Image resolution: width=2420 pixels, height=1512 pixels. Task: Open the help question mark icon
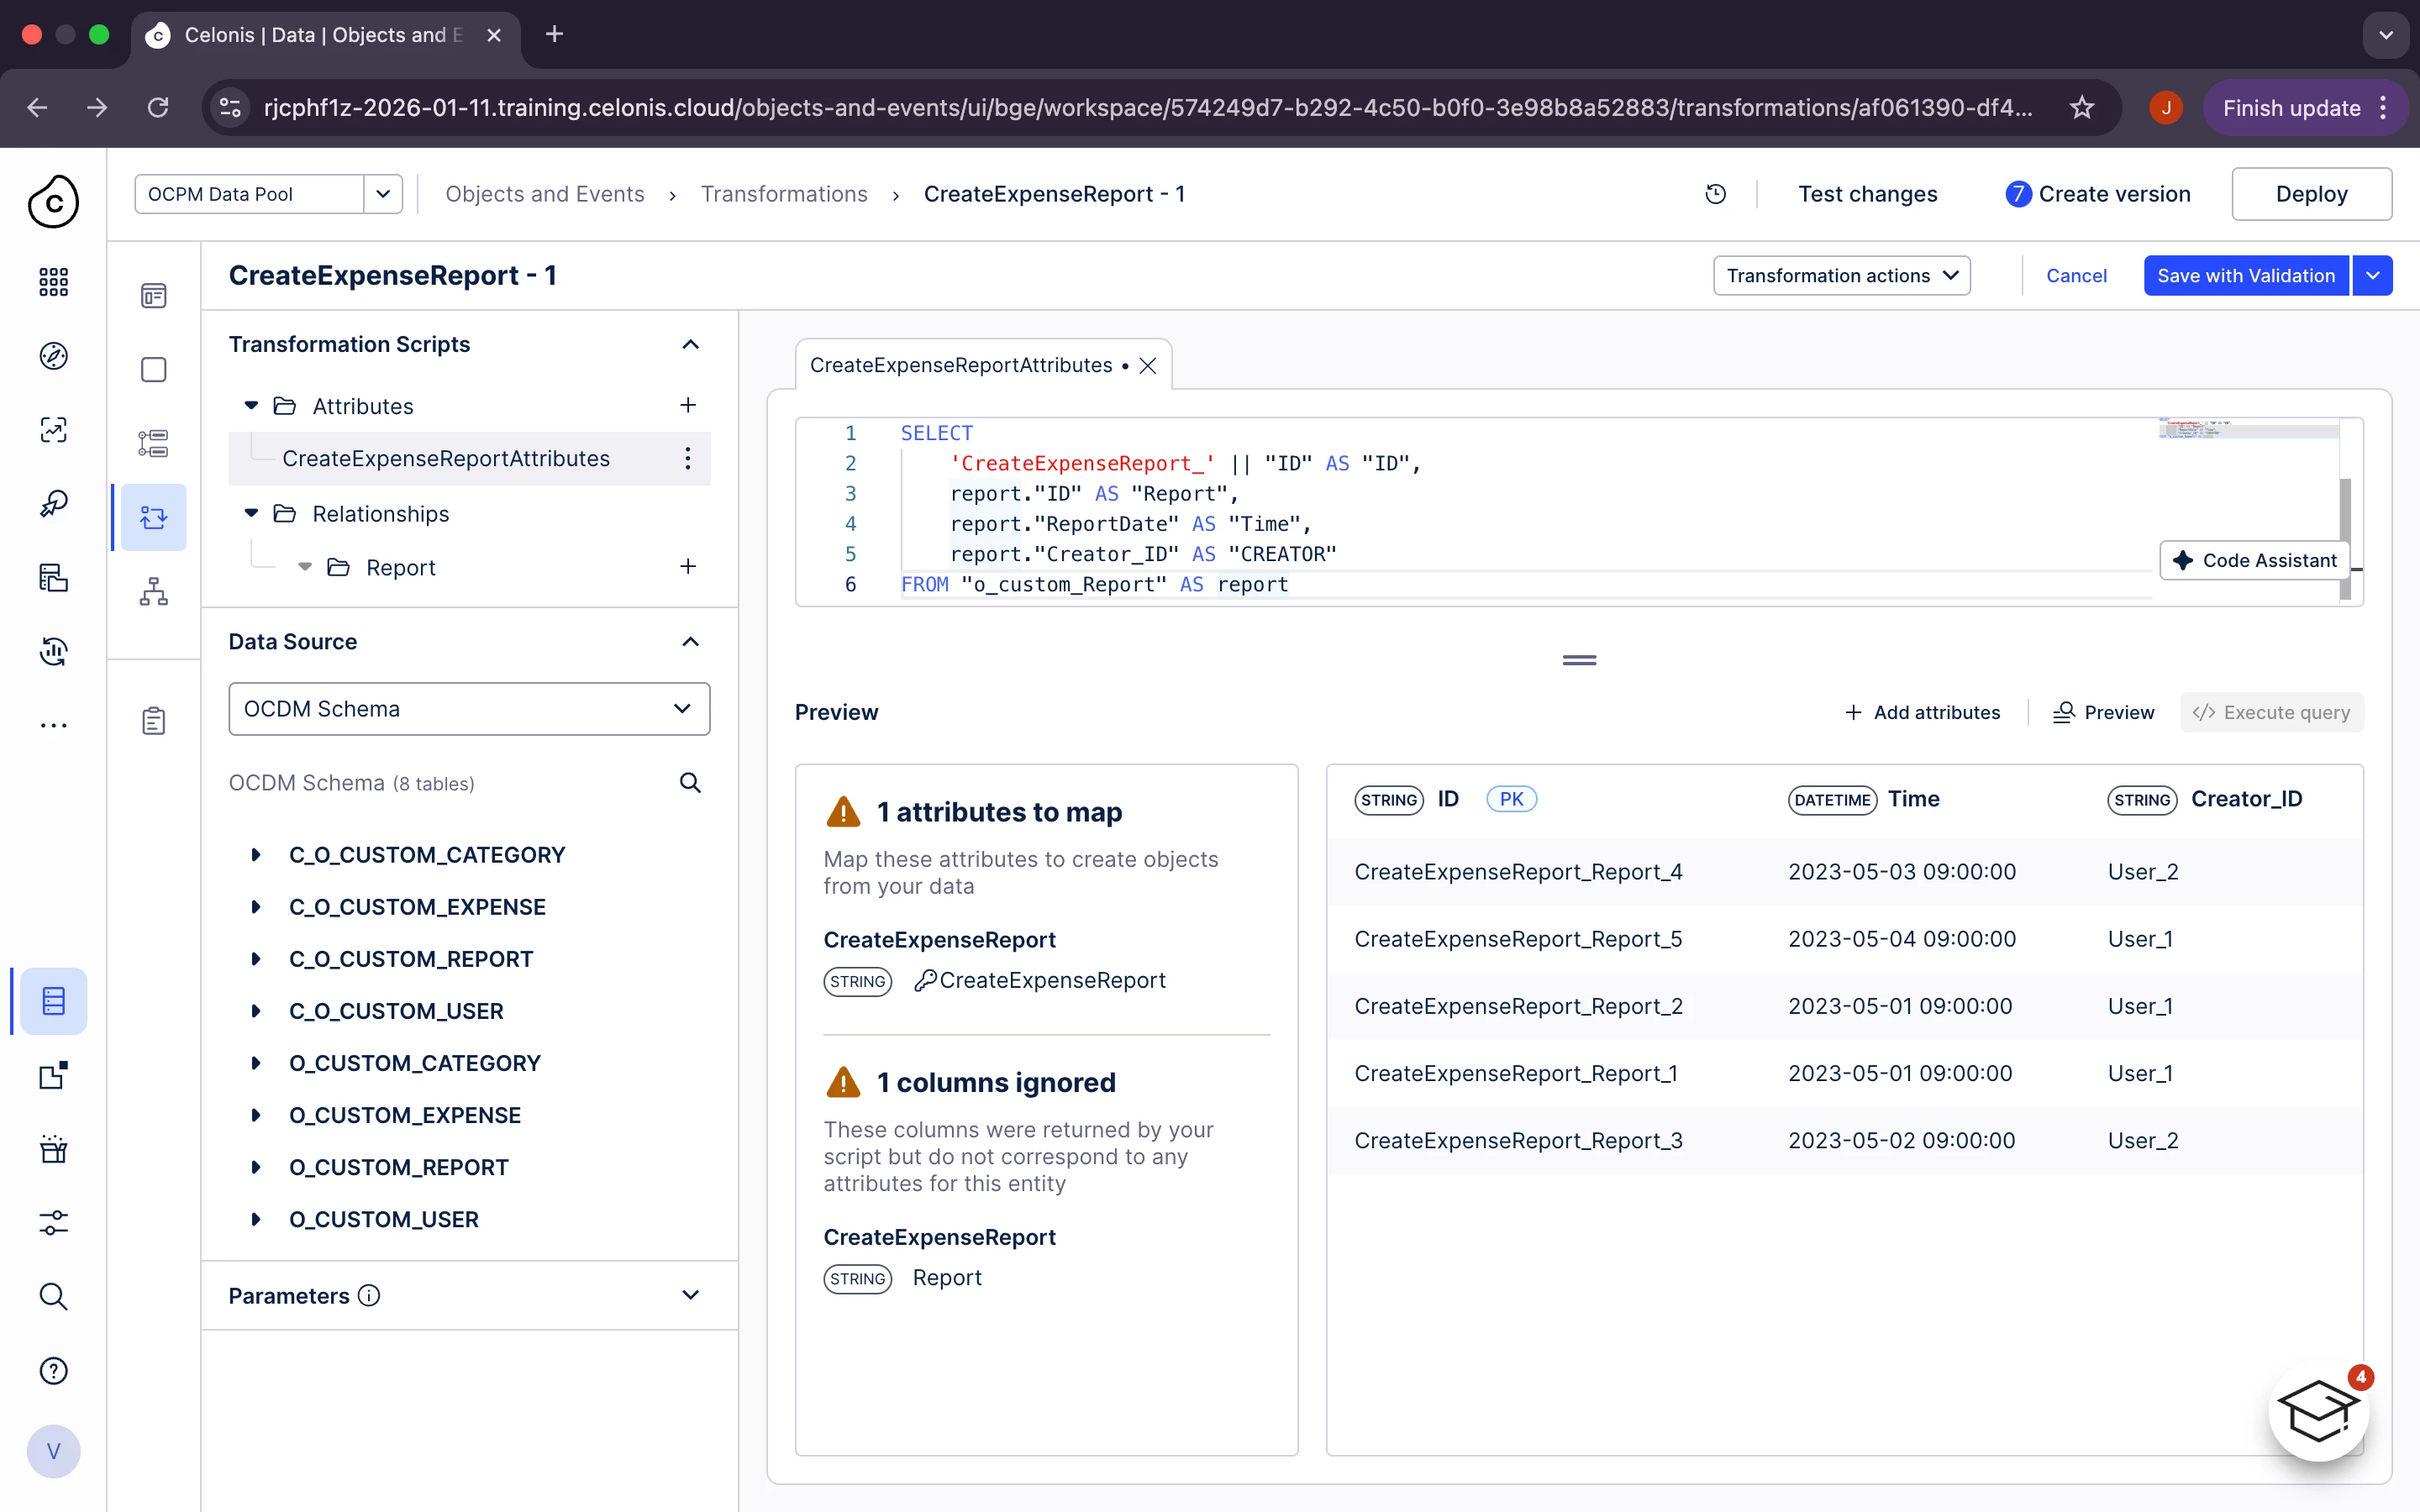[x=53, y=1370]
